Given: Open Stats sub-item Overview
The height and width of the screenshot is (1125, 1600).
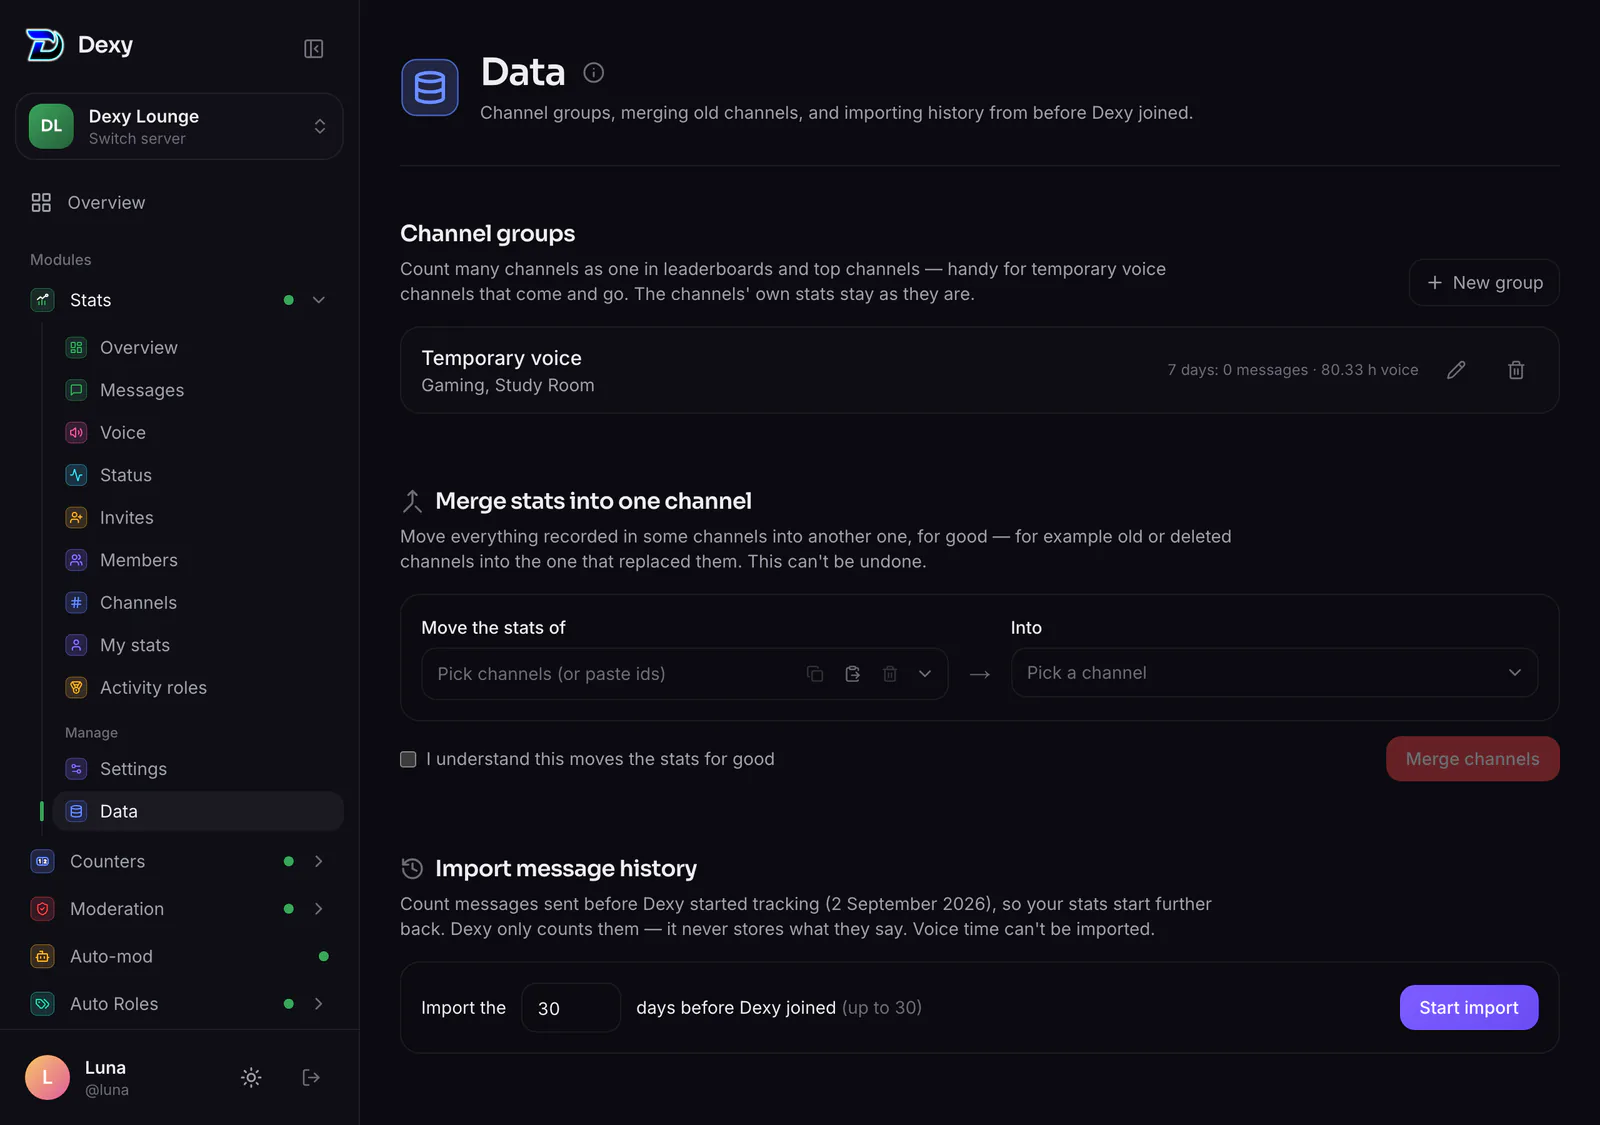Looking at the screenshot, I should [198, 348].
